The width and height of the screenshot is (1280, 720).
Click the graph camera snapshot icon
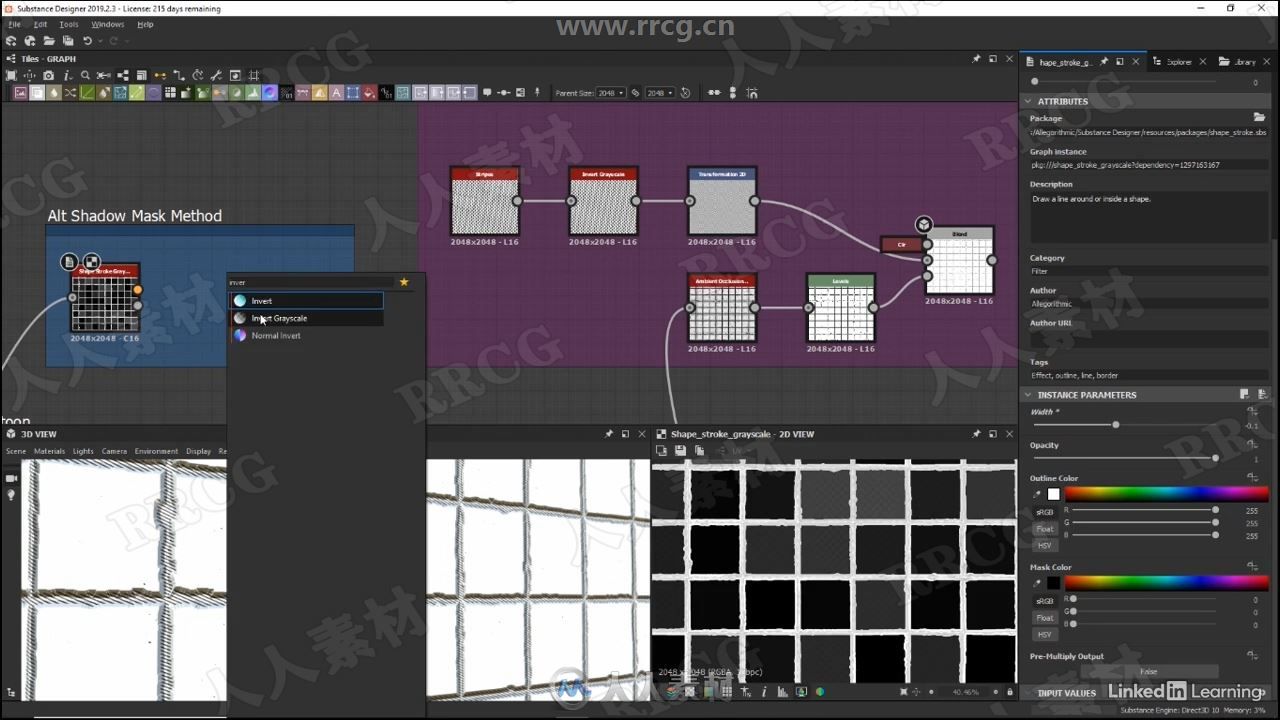tap(48, 75)
